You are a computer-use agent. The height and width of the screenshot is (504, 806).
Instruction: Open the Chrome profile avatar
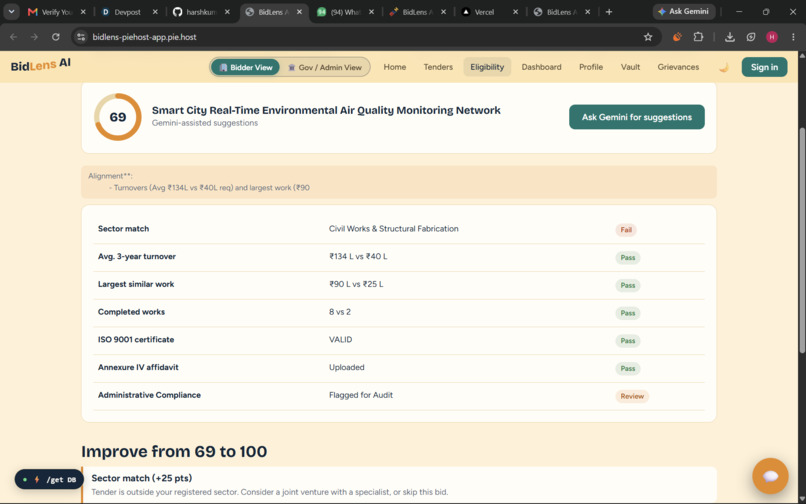tap(772, 37)
